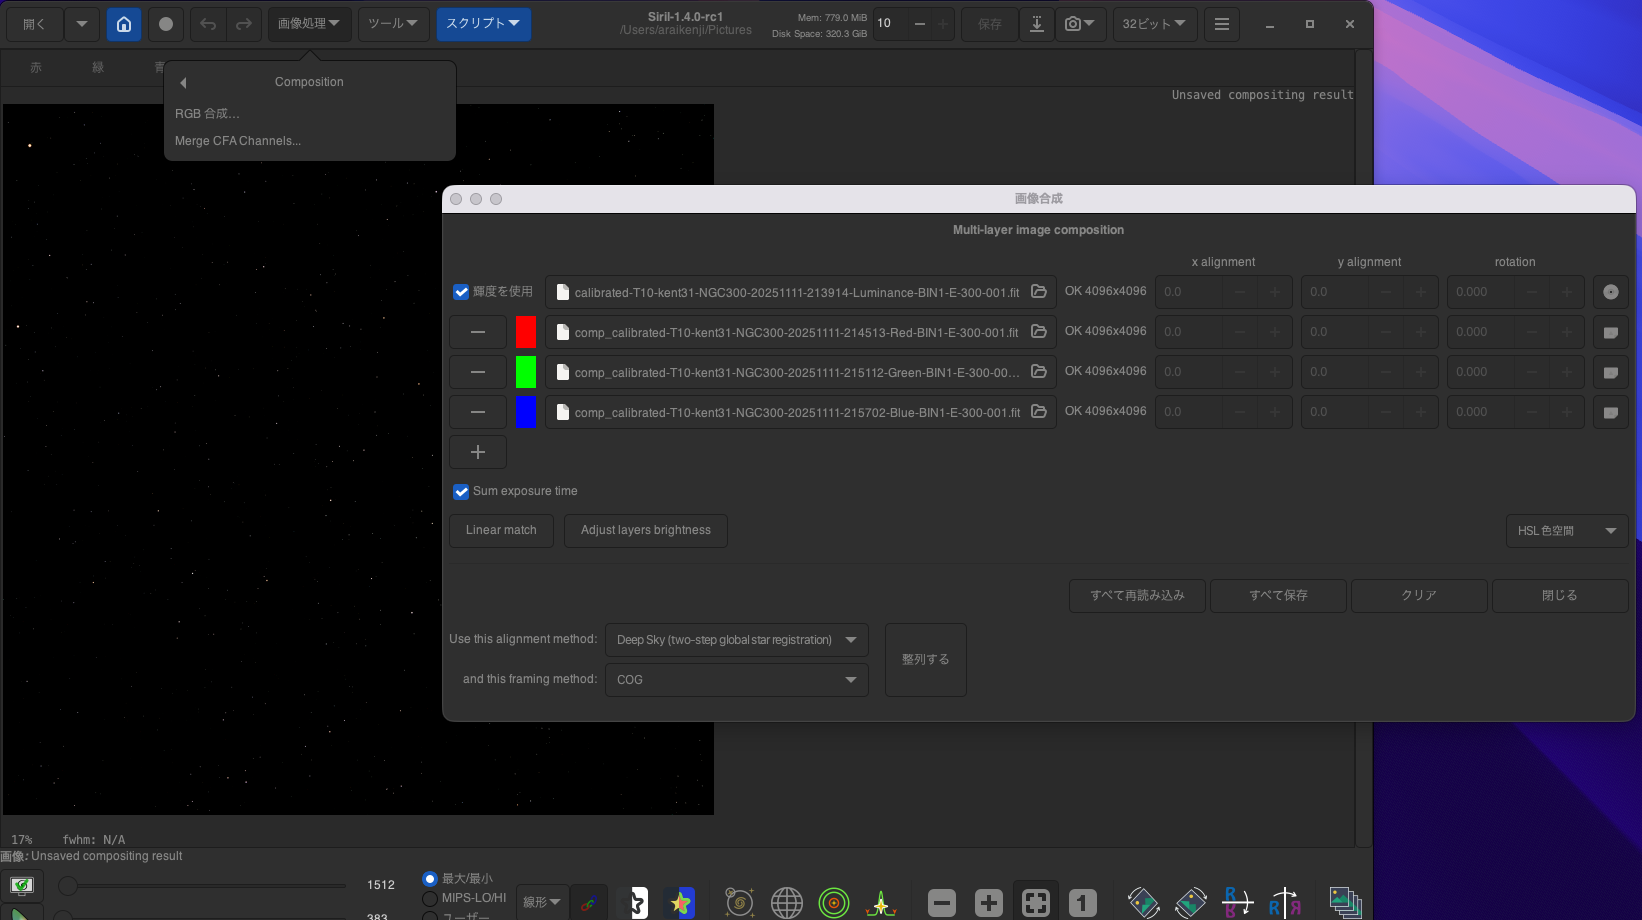Open the hamburger main menu
Image resolution: width=1642 pixels, height=920 pixels.
1221,24
